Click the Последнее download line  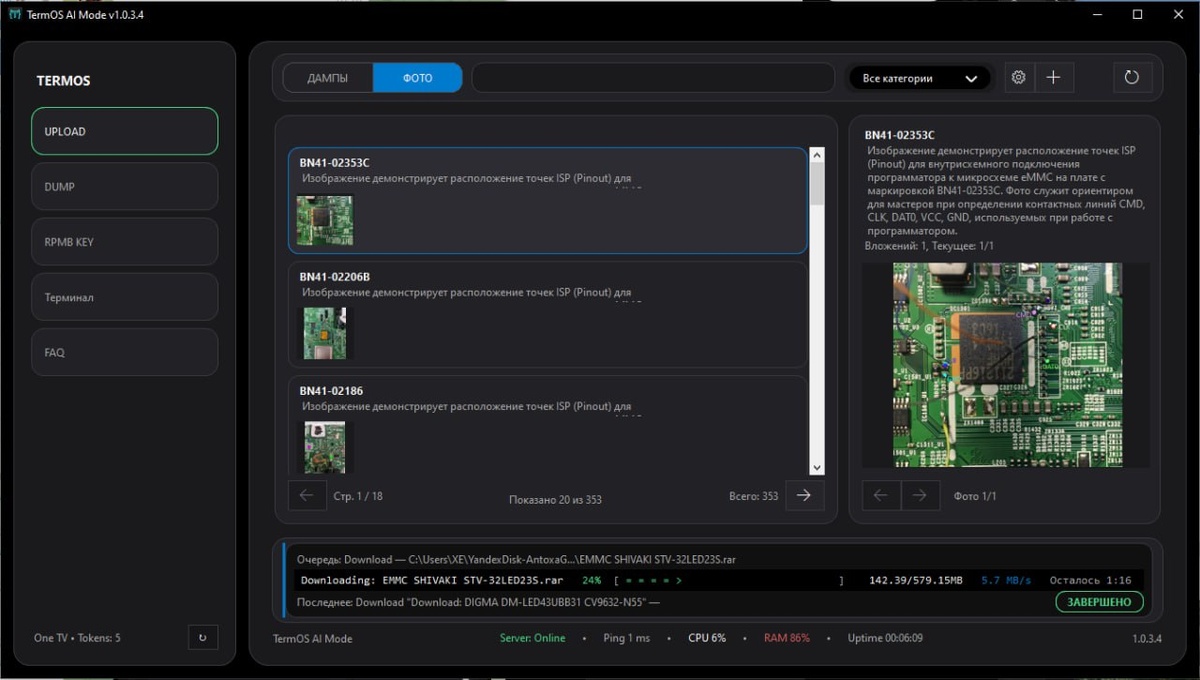click(x=478, y=602)
